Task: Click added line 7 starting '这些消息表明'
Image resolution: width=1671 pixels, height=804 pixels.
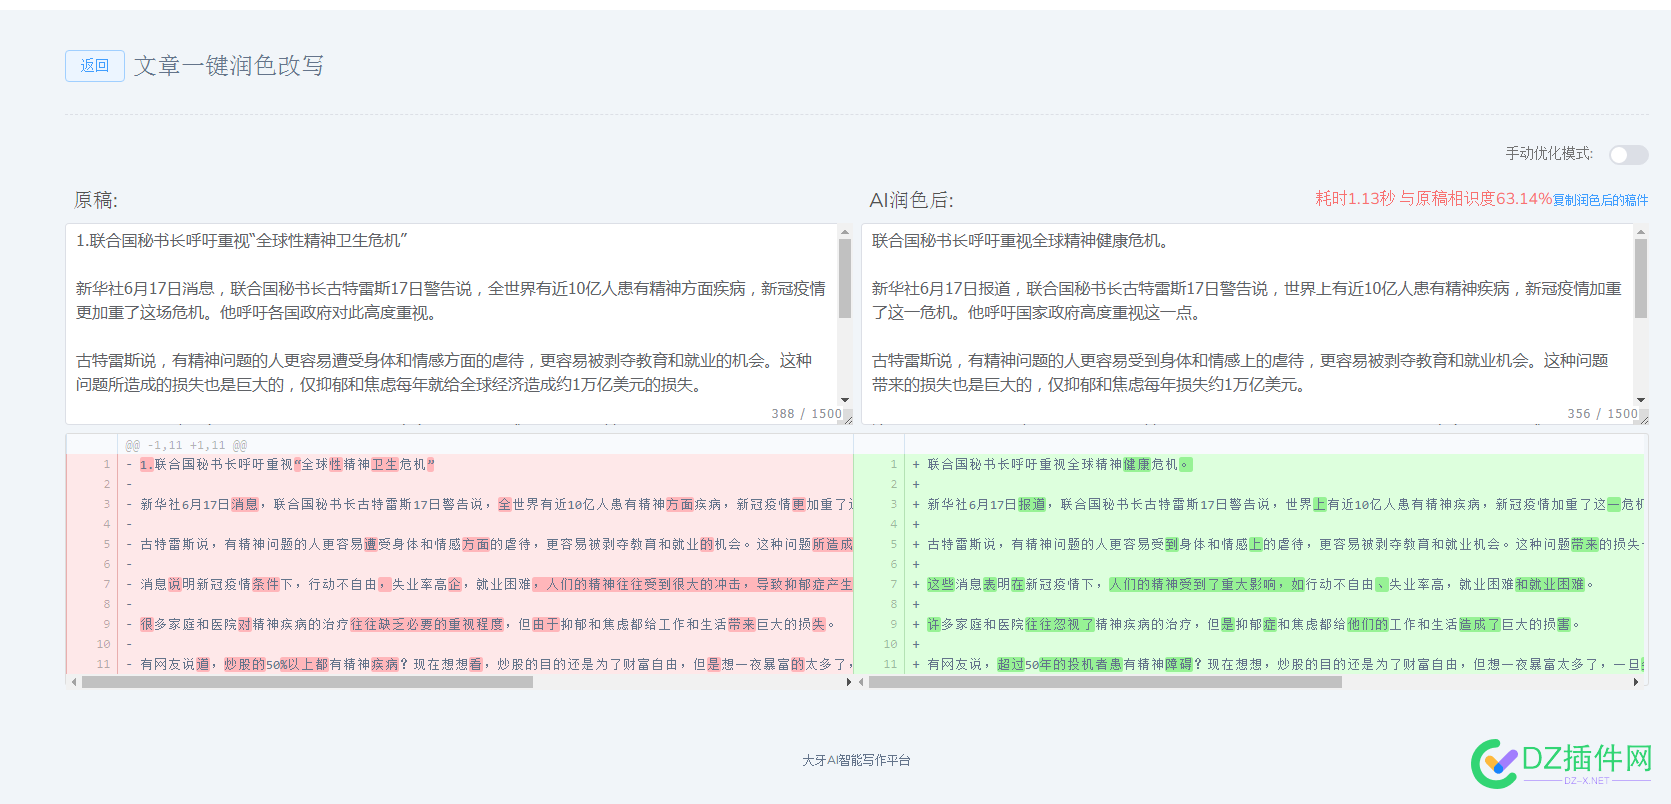Action: 1250,585
